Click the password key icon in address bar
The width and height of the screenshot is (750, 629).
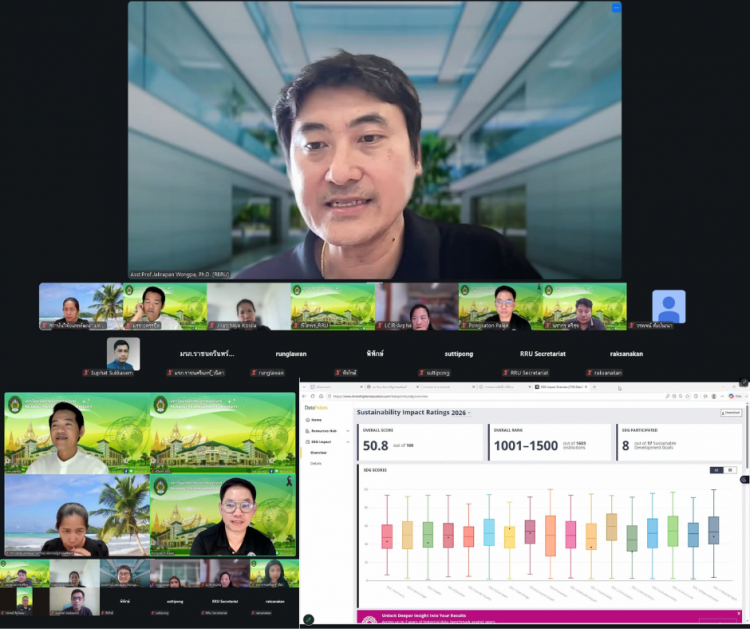[667, 396]
